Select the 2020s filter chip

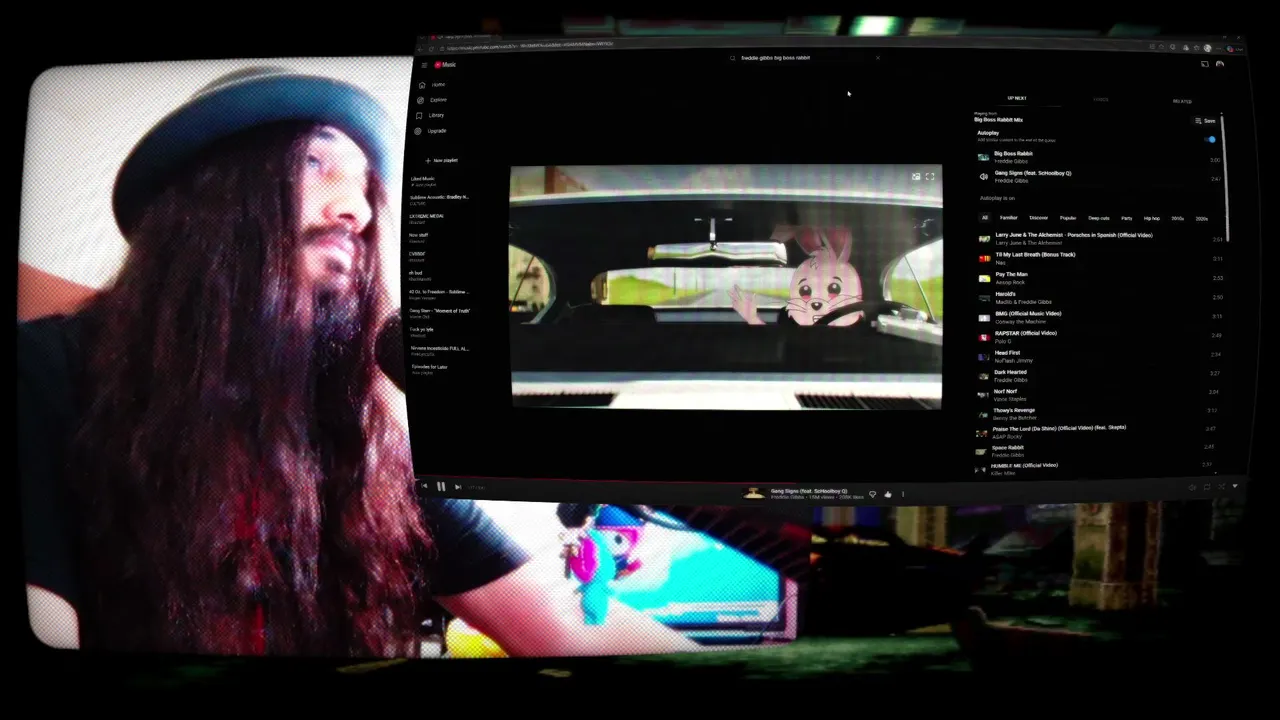(1201, 218)
